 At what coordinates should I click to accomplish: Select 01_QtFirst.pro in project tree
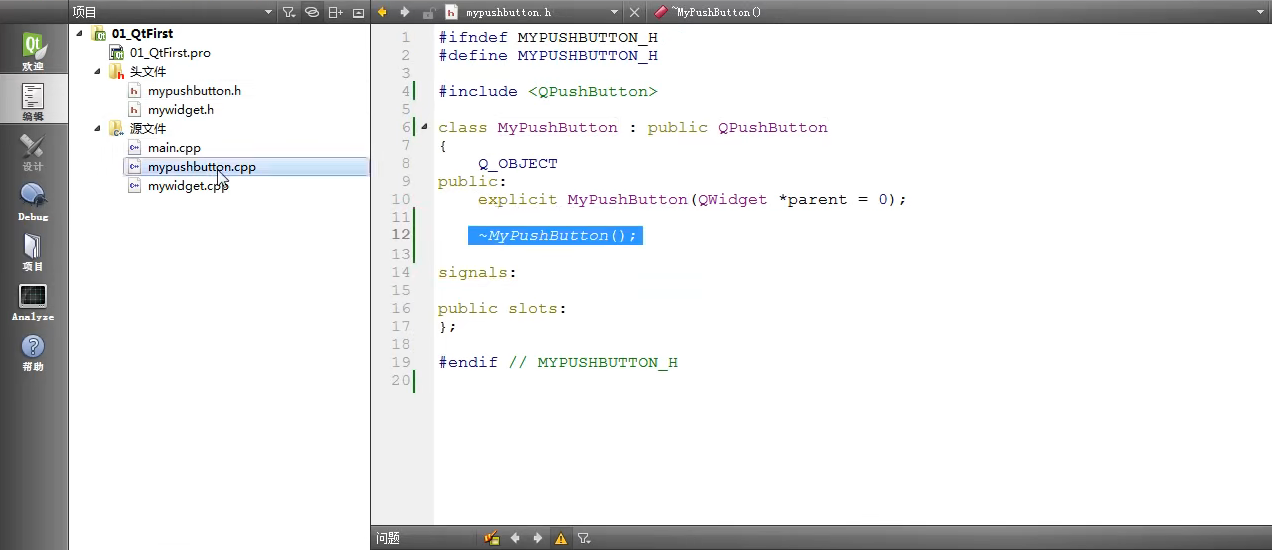point(170,52)
